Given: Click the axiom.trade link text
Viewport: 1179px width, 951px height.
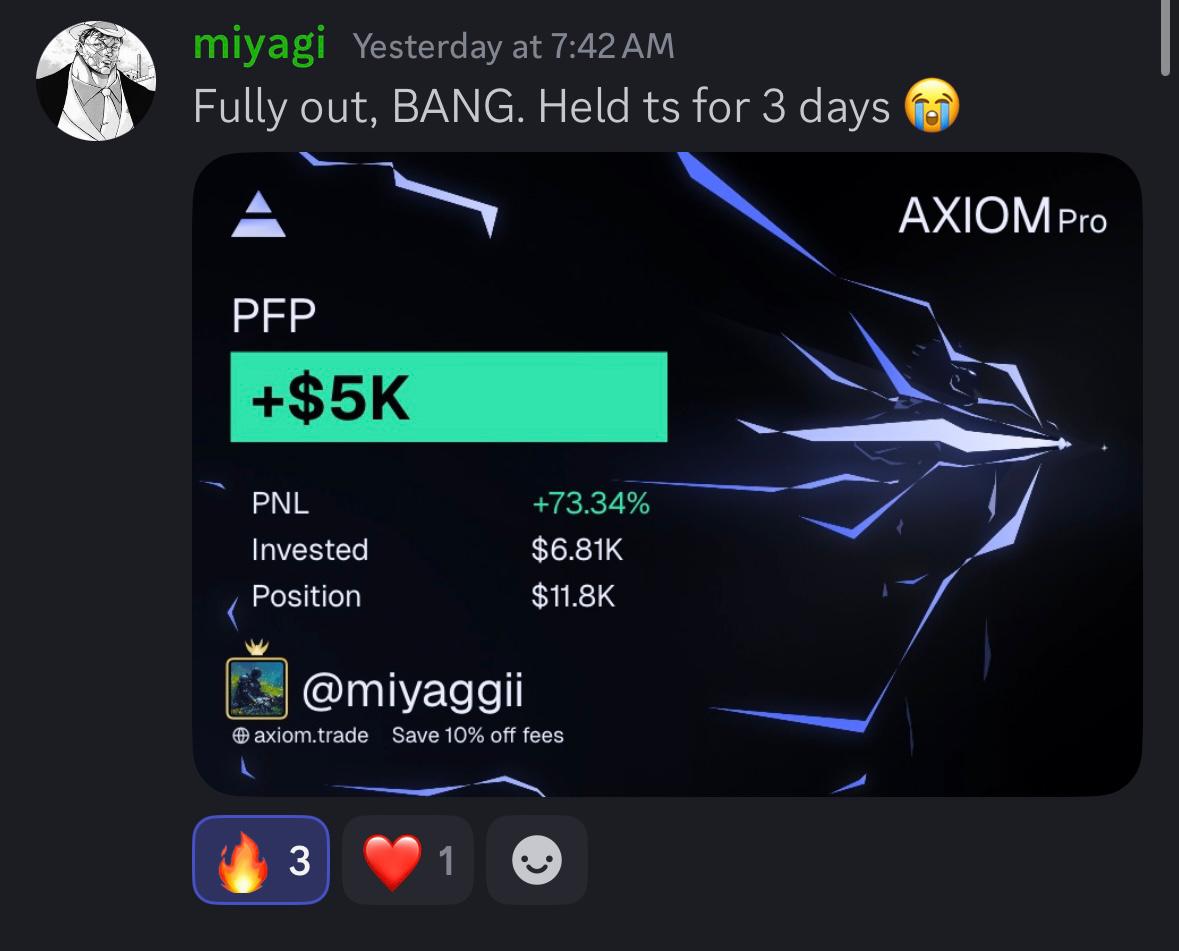Looking at the screenshot, I should point(311,735).
